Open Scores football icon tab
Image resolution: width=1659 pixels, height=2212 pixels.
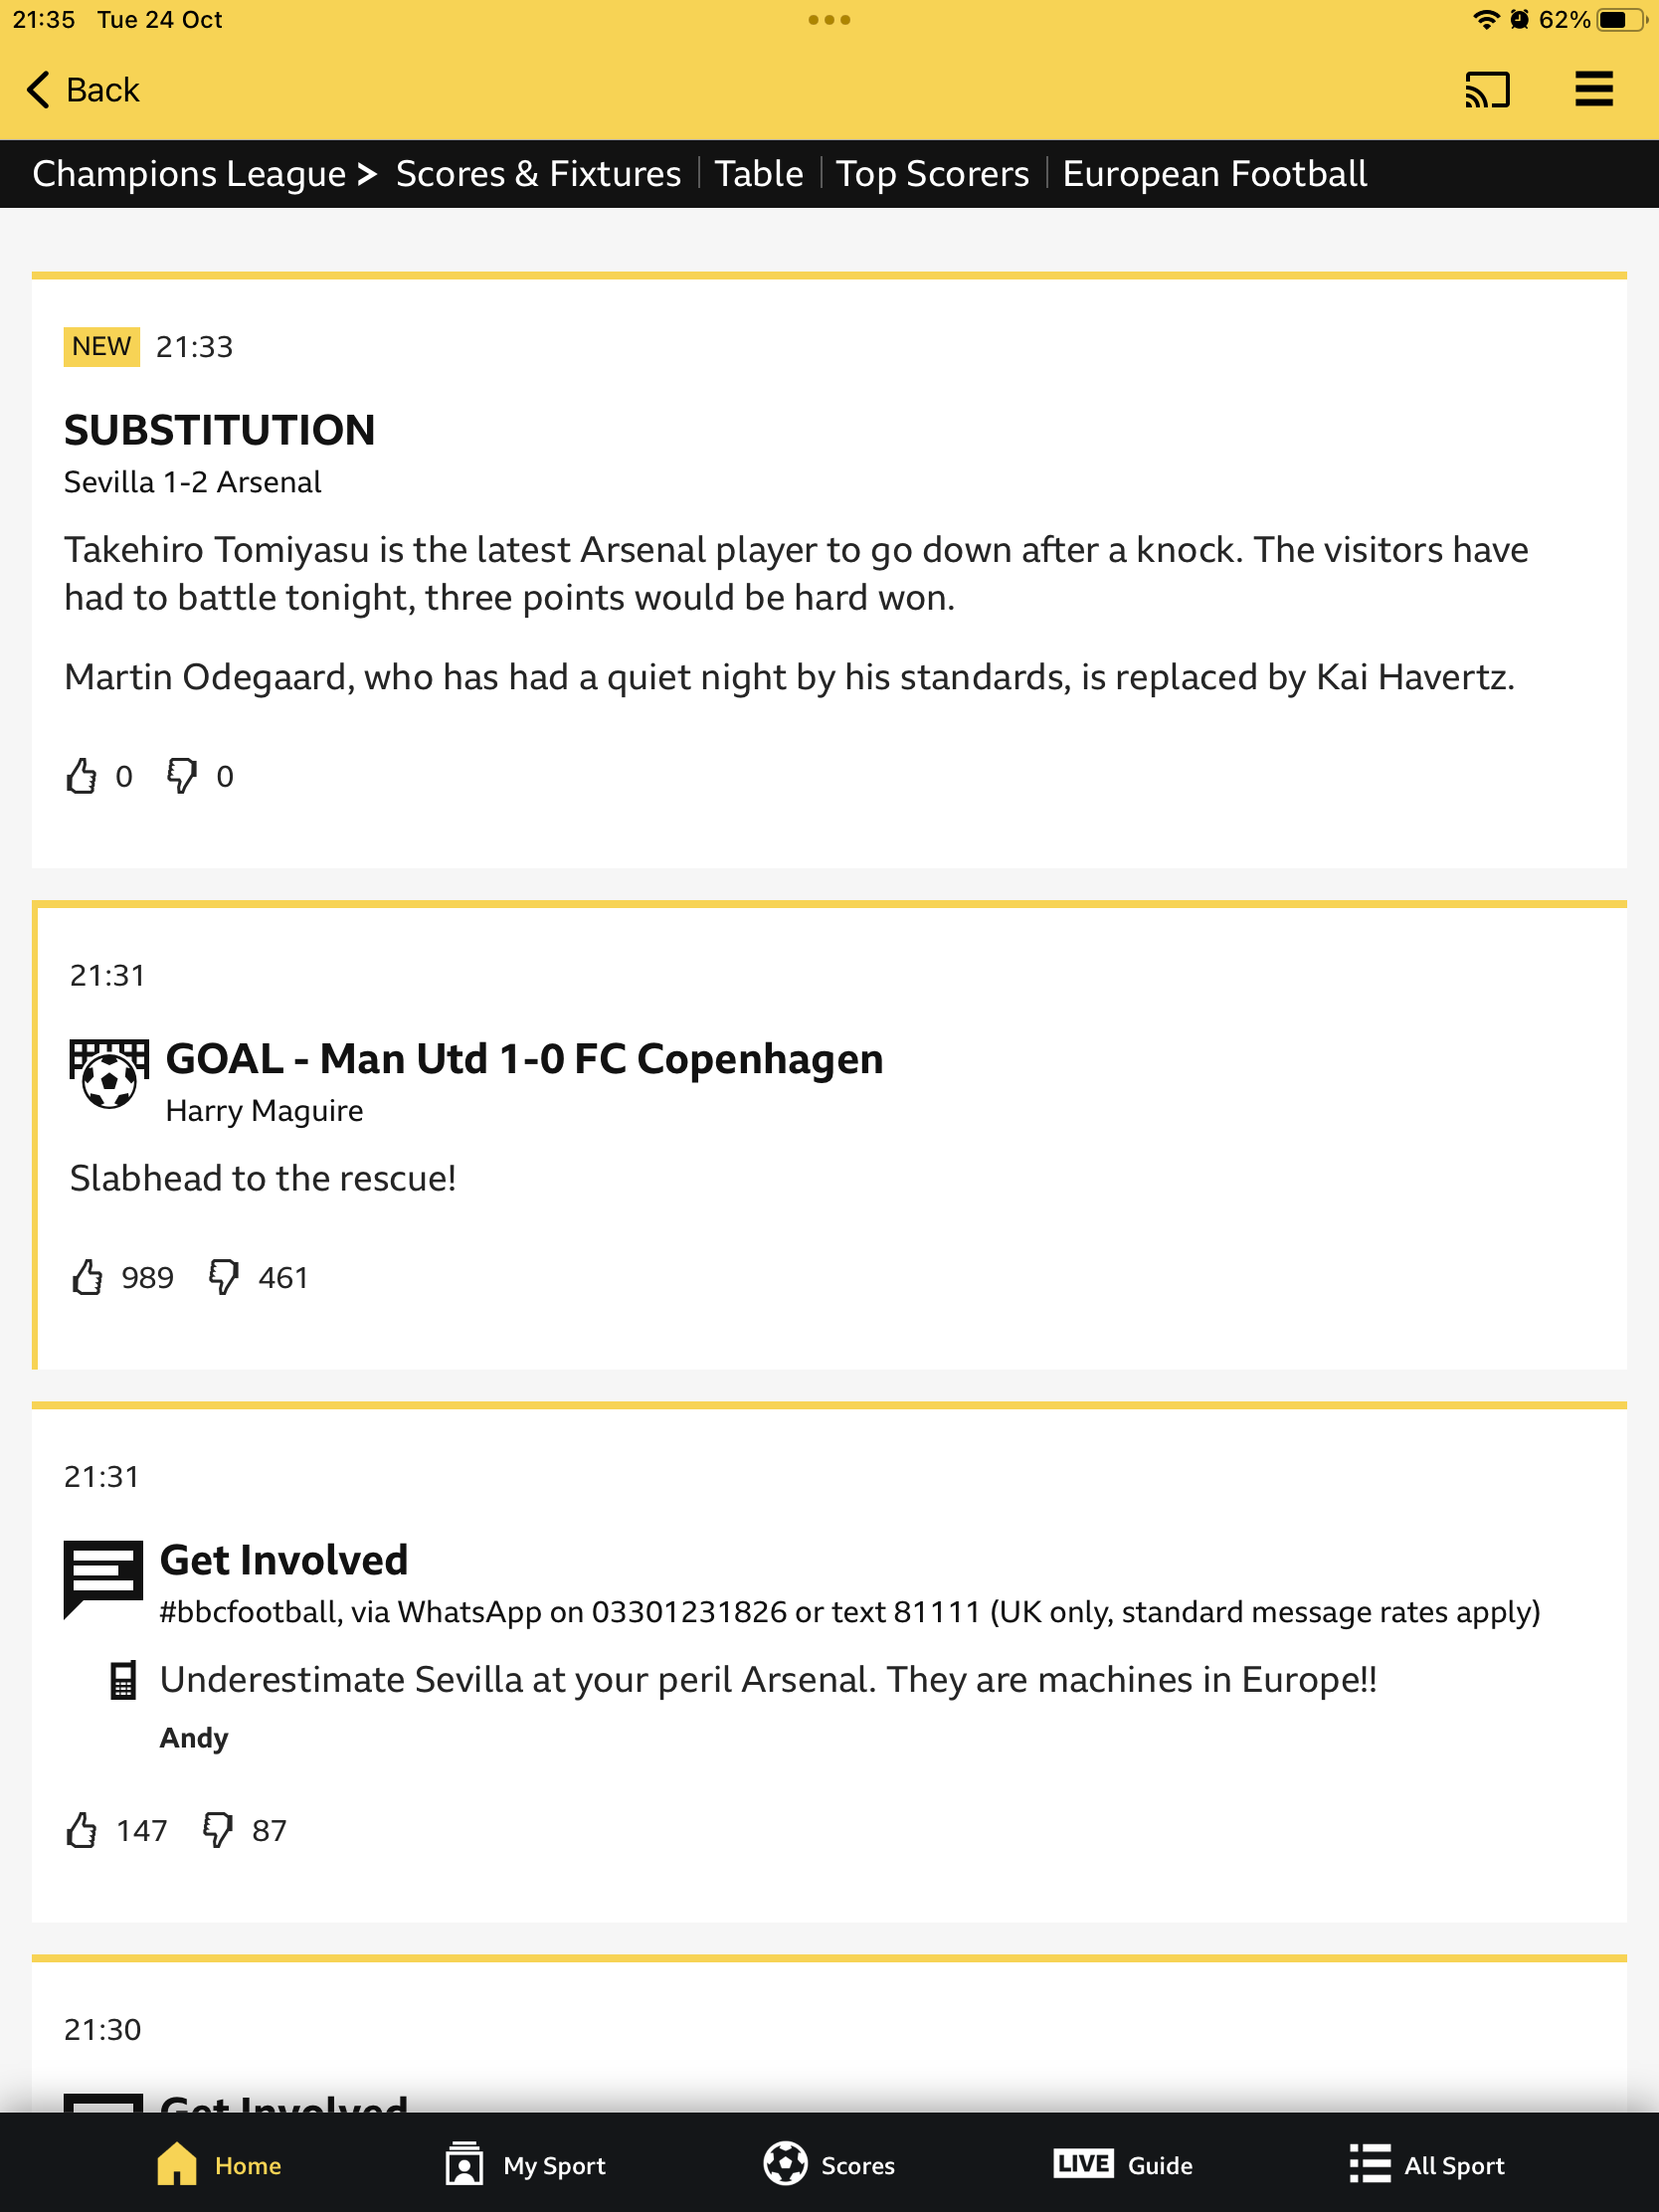tap(829, 2165)
